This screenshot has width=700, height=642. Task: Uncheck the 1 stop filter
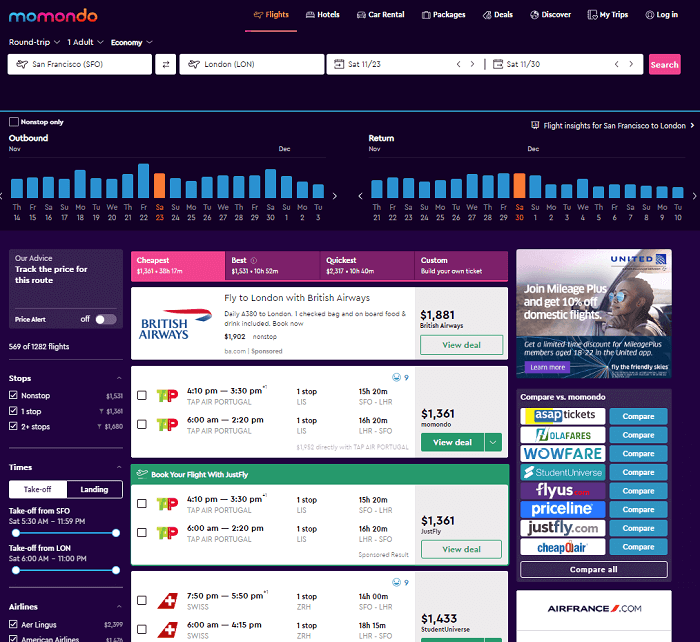click(x=13, y=411)
